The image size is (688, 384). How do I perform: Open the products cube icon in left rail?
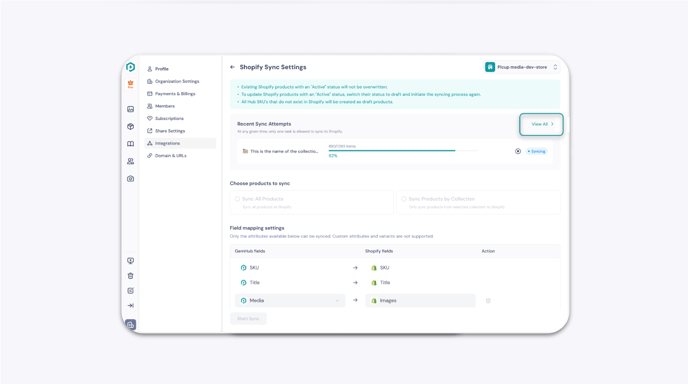point(130,126)
